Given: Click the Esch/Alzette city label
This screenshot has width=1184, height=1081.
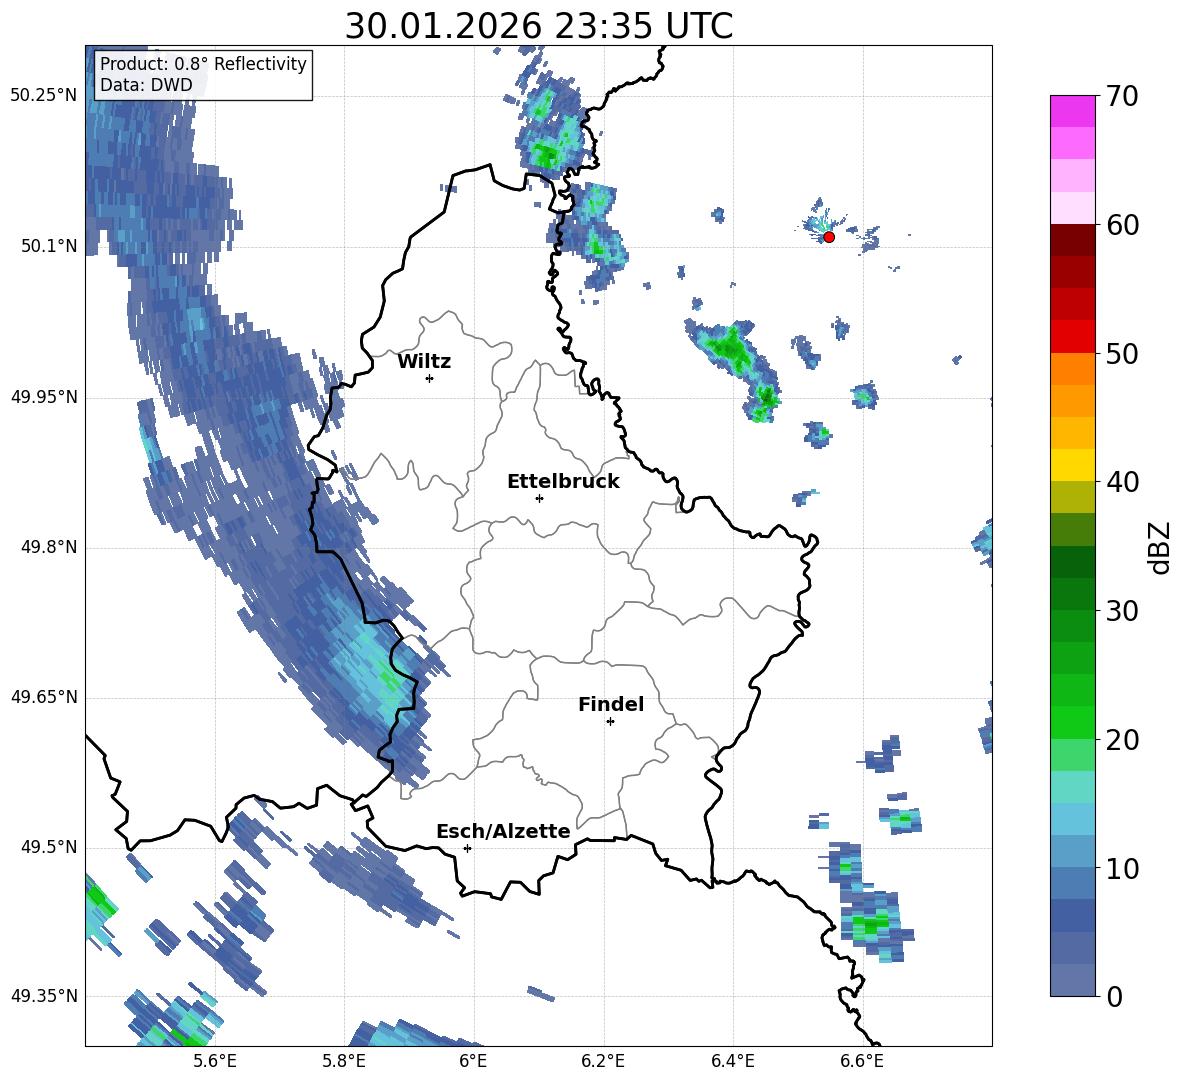Looking at the screenshot, I should pos(504,831).
